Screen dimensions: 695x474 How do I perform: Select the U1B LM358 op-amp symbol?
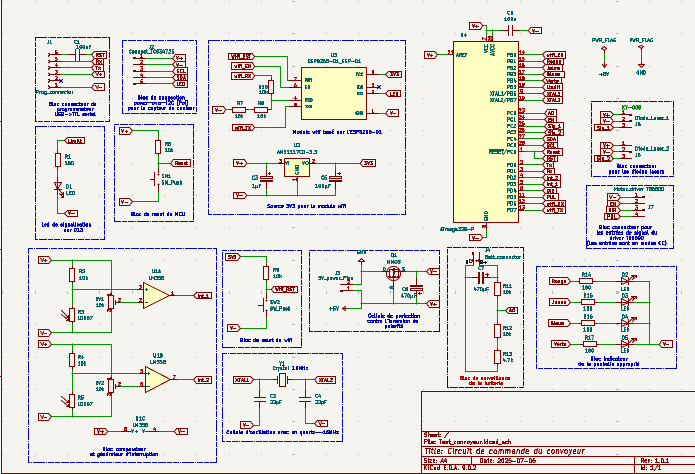157,377
